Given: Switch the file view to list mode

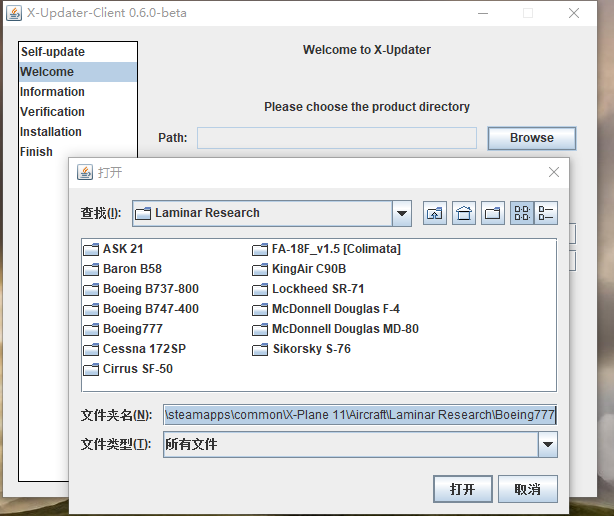Looking at the screenshot, I should pos(522,213).
